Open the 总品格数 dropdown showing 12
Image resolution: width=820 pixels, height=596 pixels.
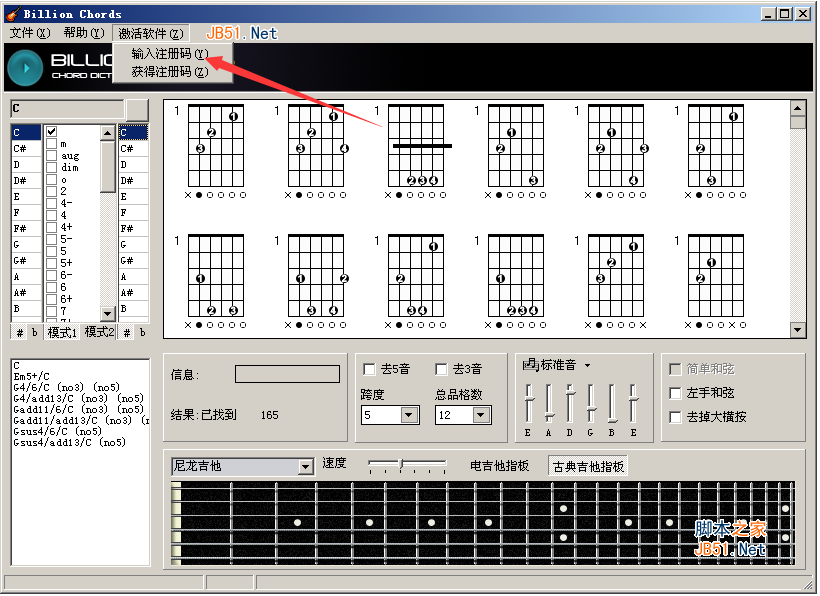tap(481, 415)
